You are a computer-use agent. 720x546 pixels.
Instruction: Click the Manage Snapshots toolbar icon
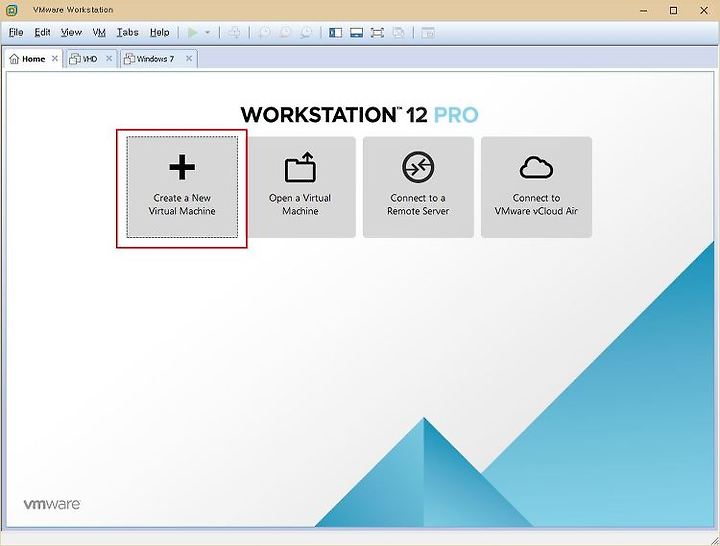(306, 33)
